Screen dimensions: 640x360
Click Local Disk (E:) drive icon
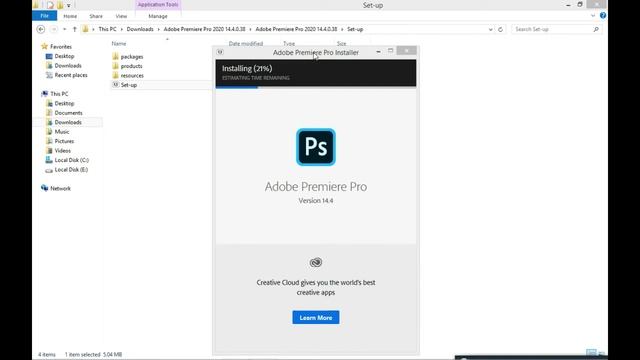49,170
